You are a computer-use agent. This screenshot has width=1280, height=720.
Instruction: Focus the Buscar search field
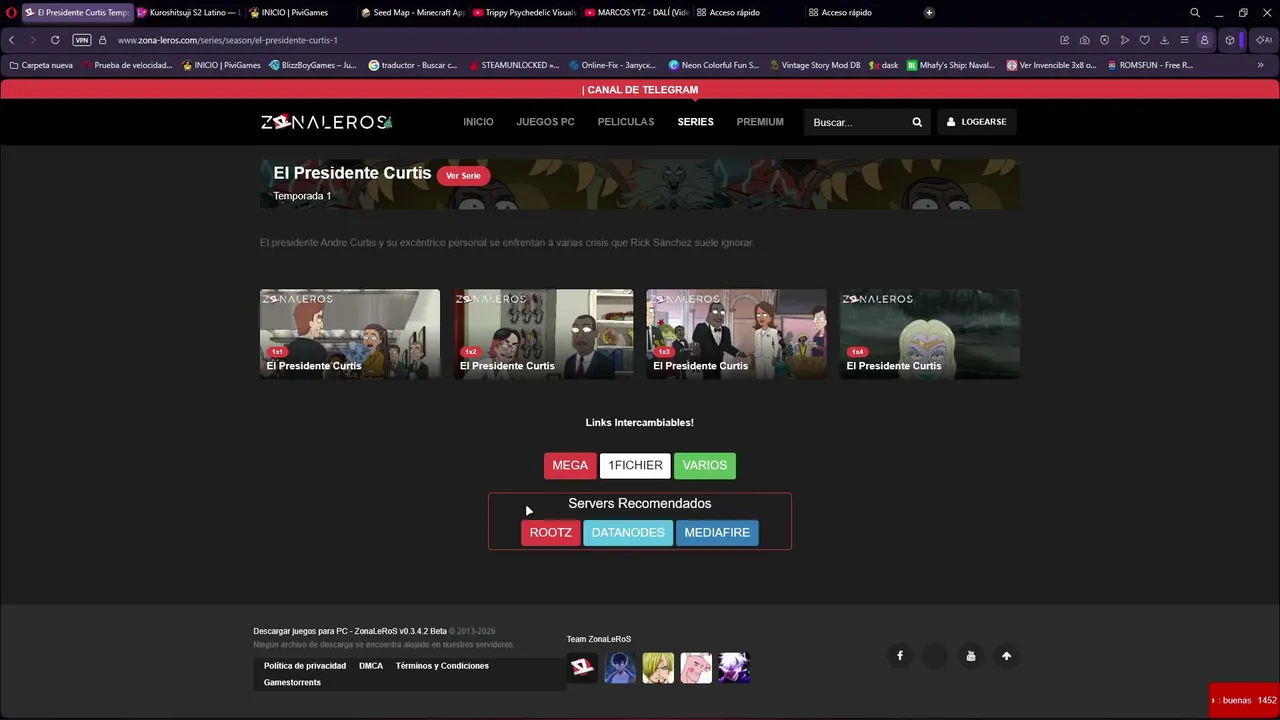[857, 122]
